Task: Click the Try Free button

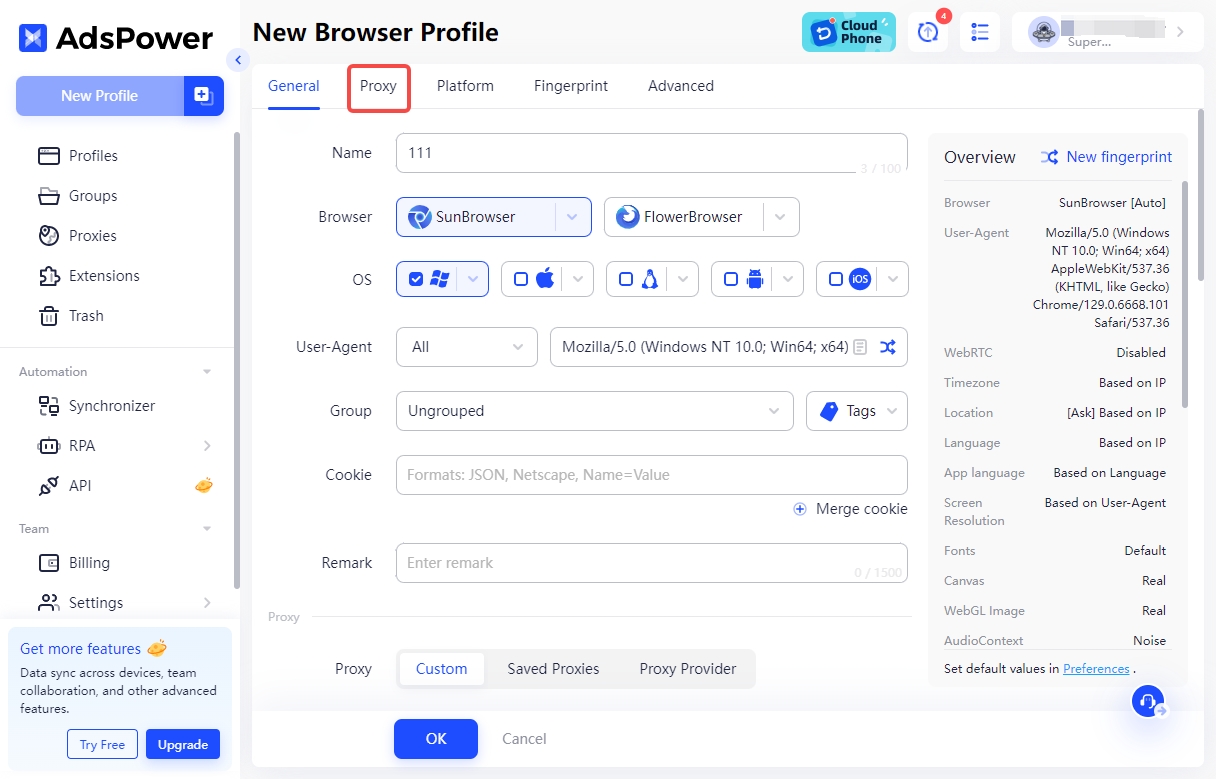Action: (103, 744)
